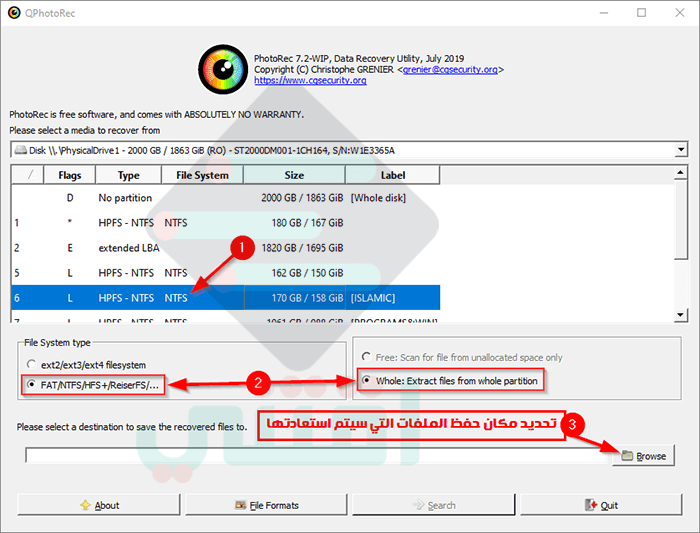Sort partitions by the Type column header

click(129, 175)
